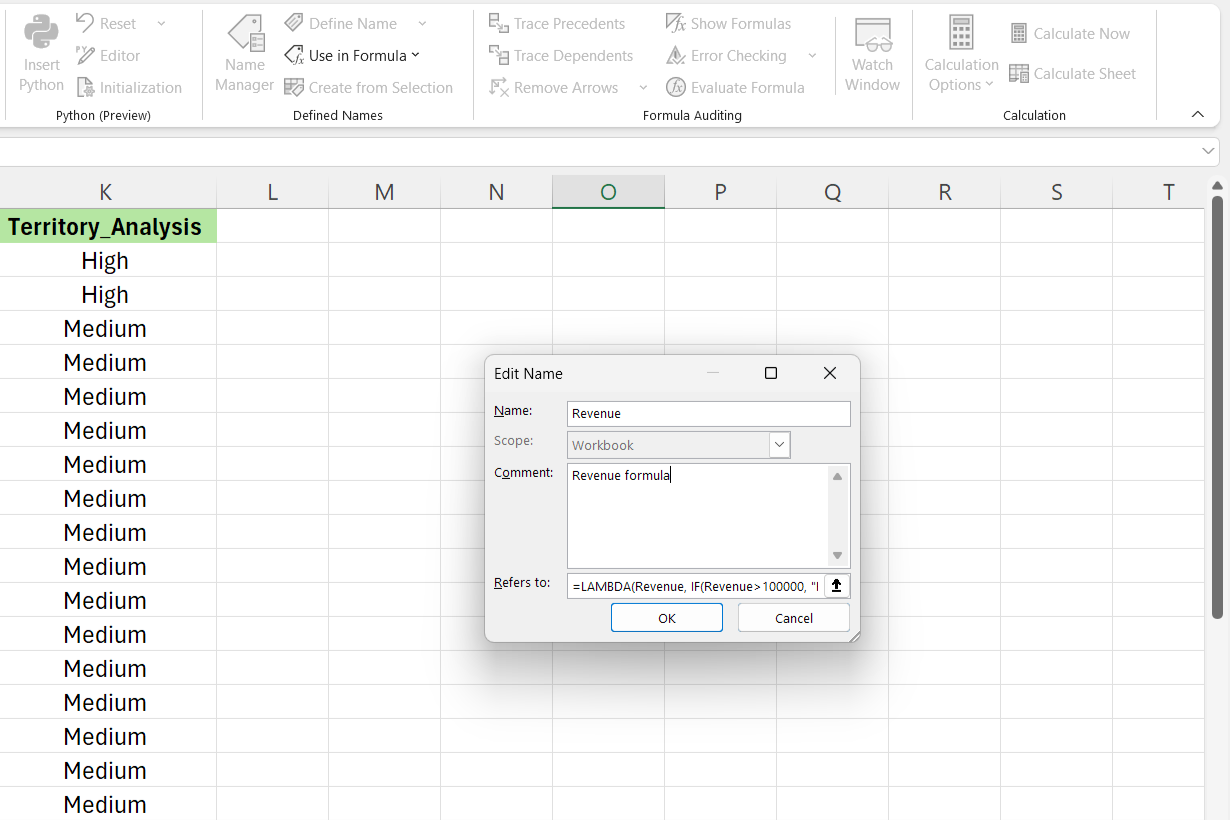Open the Use in Formula dropdown
Screen dimensions: 1230x820
[352, 55]
